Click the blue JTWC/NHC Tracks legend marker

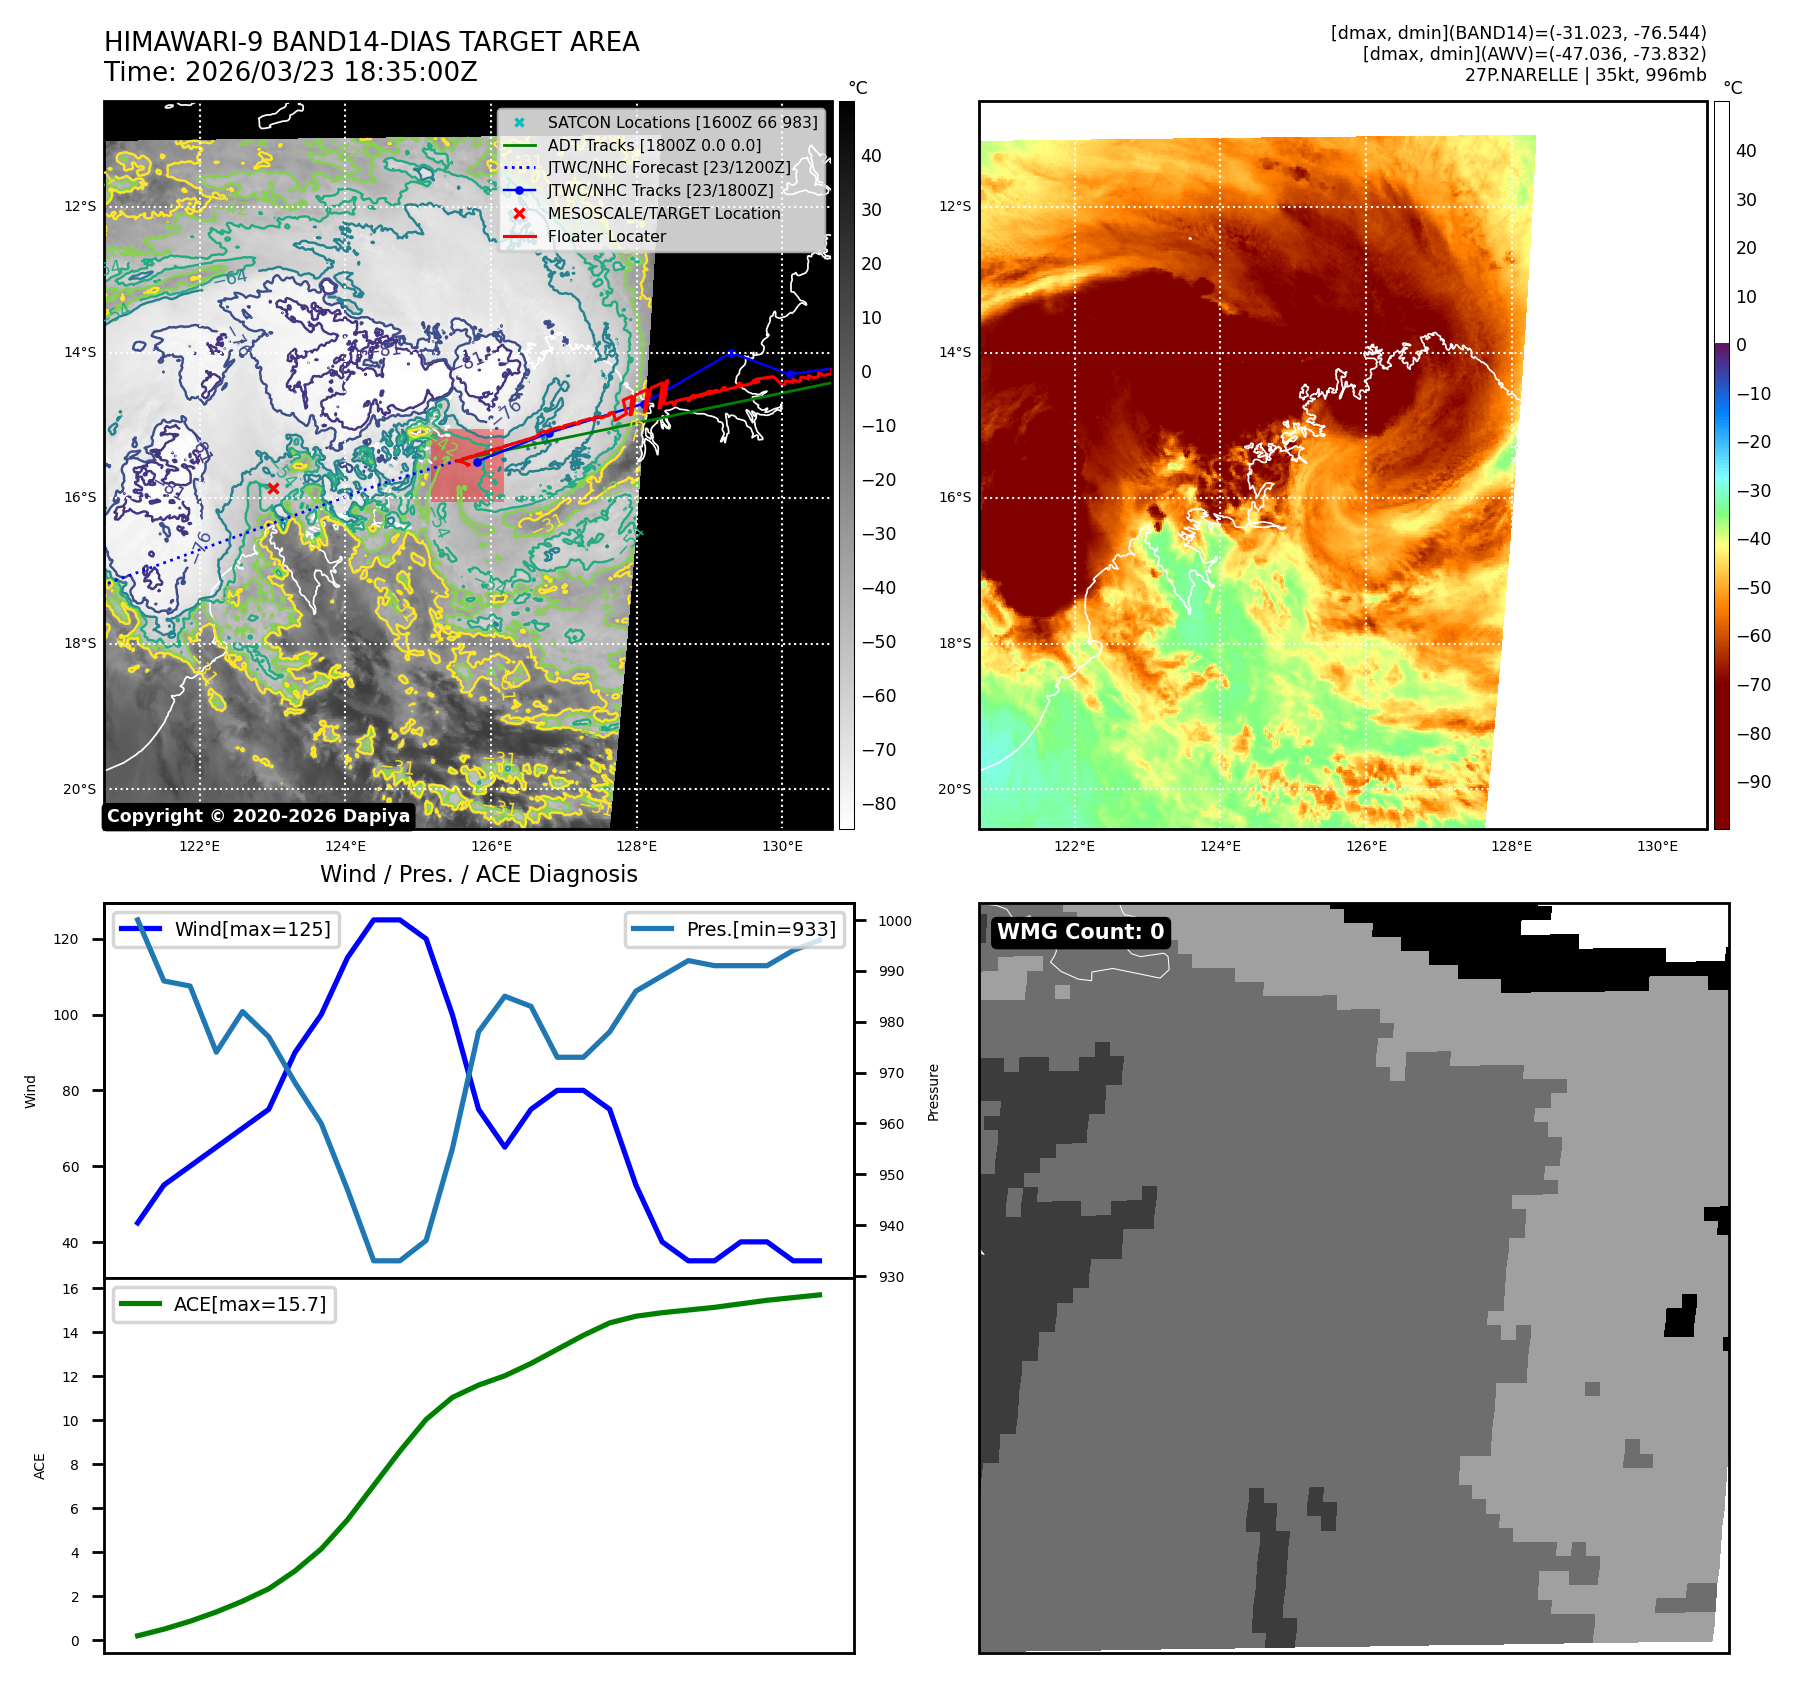click(x=519, y=191)
